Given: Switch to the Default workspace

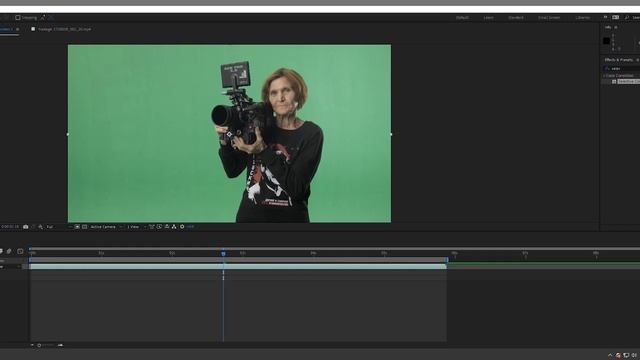Looking at the screenshot, I should 462,18.
